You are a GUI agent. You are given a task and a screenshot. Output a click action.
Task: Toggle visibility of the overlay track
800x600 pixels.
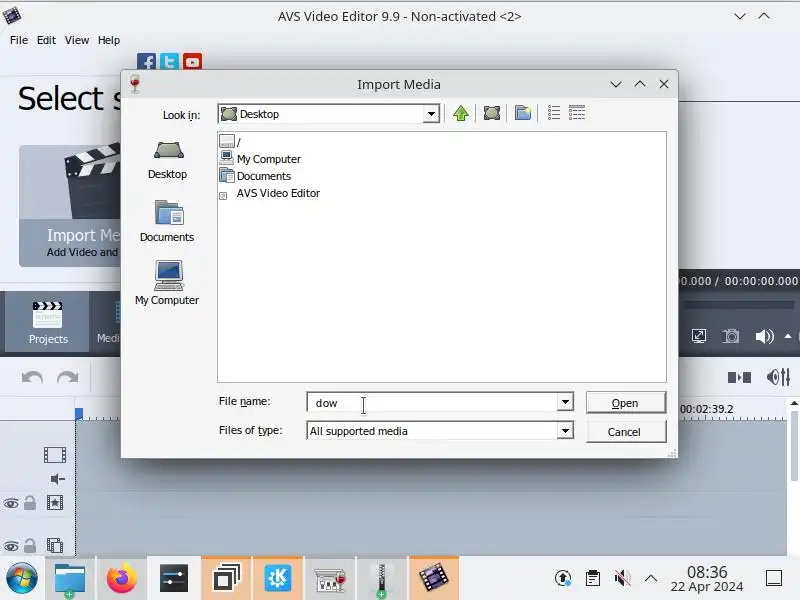pos(11,546)
